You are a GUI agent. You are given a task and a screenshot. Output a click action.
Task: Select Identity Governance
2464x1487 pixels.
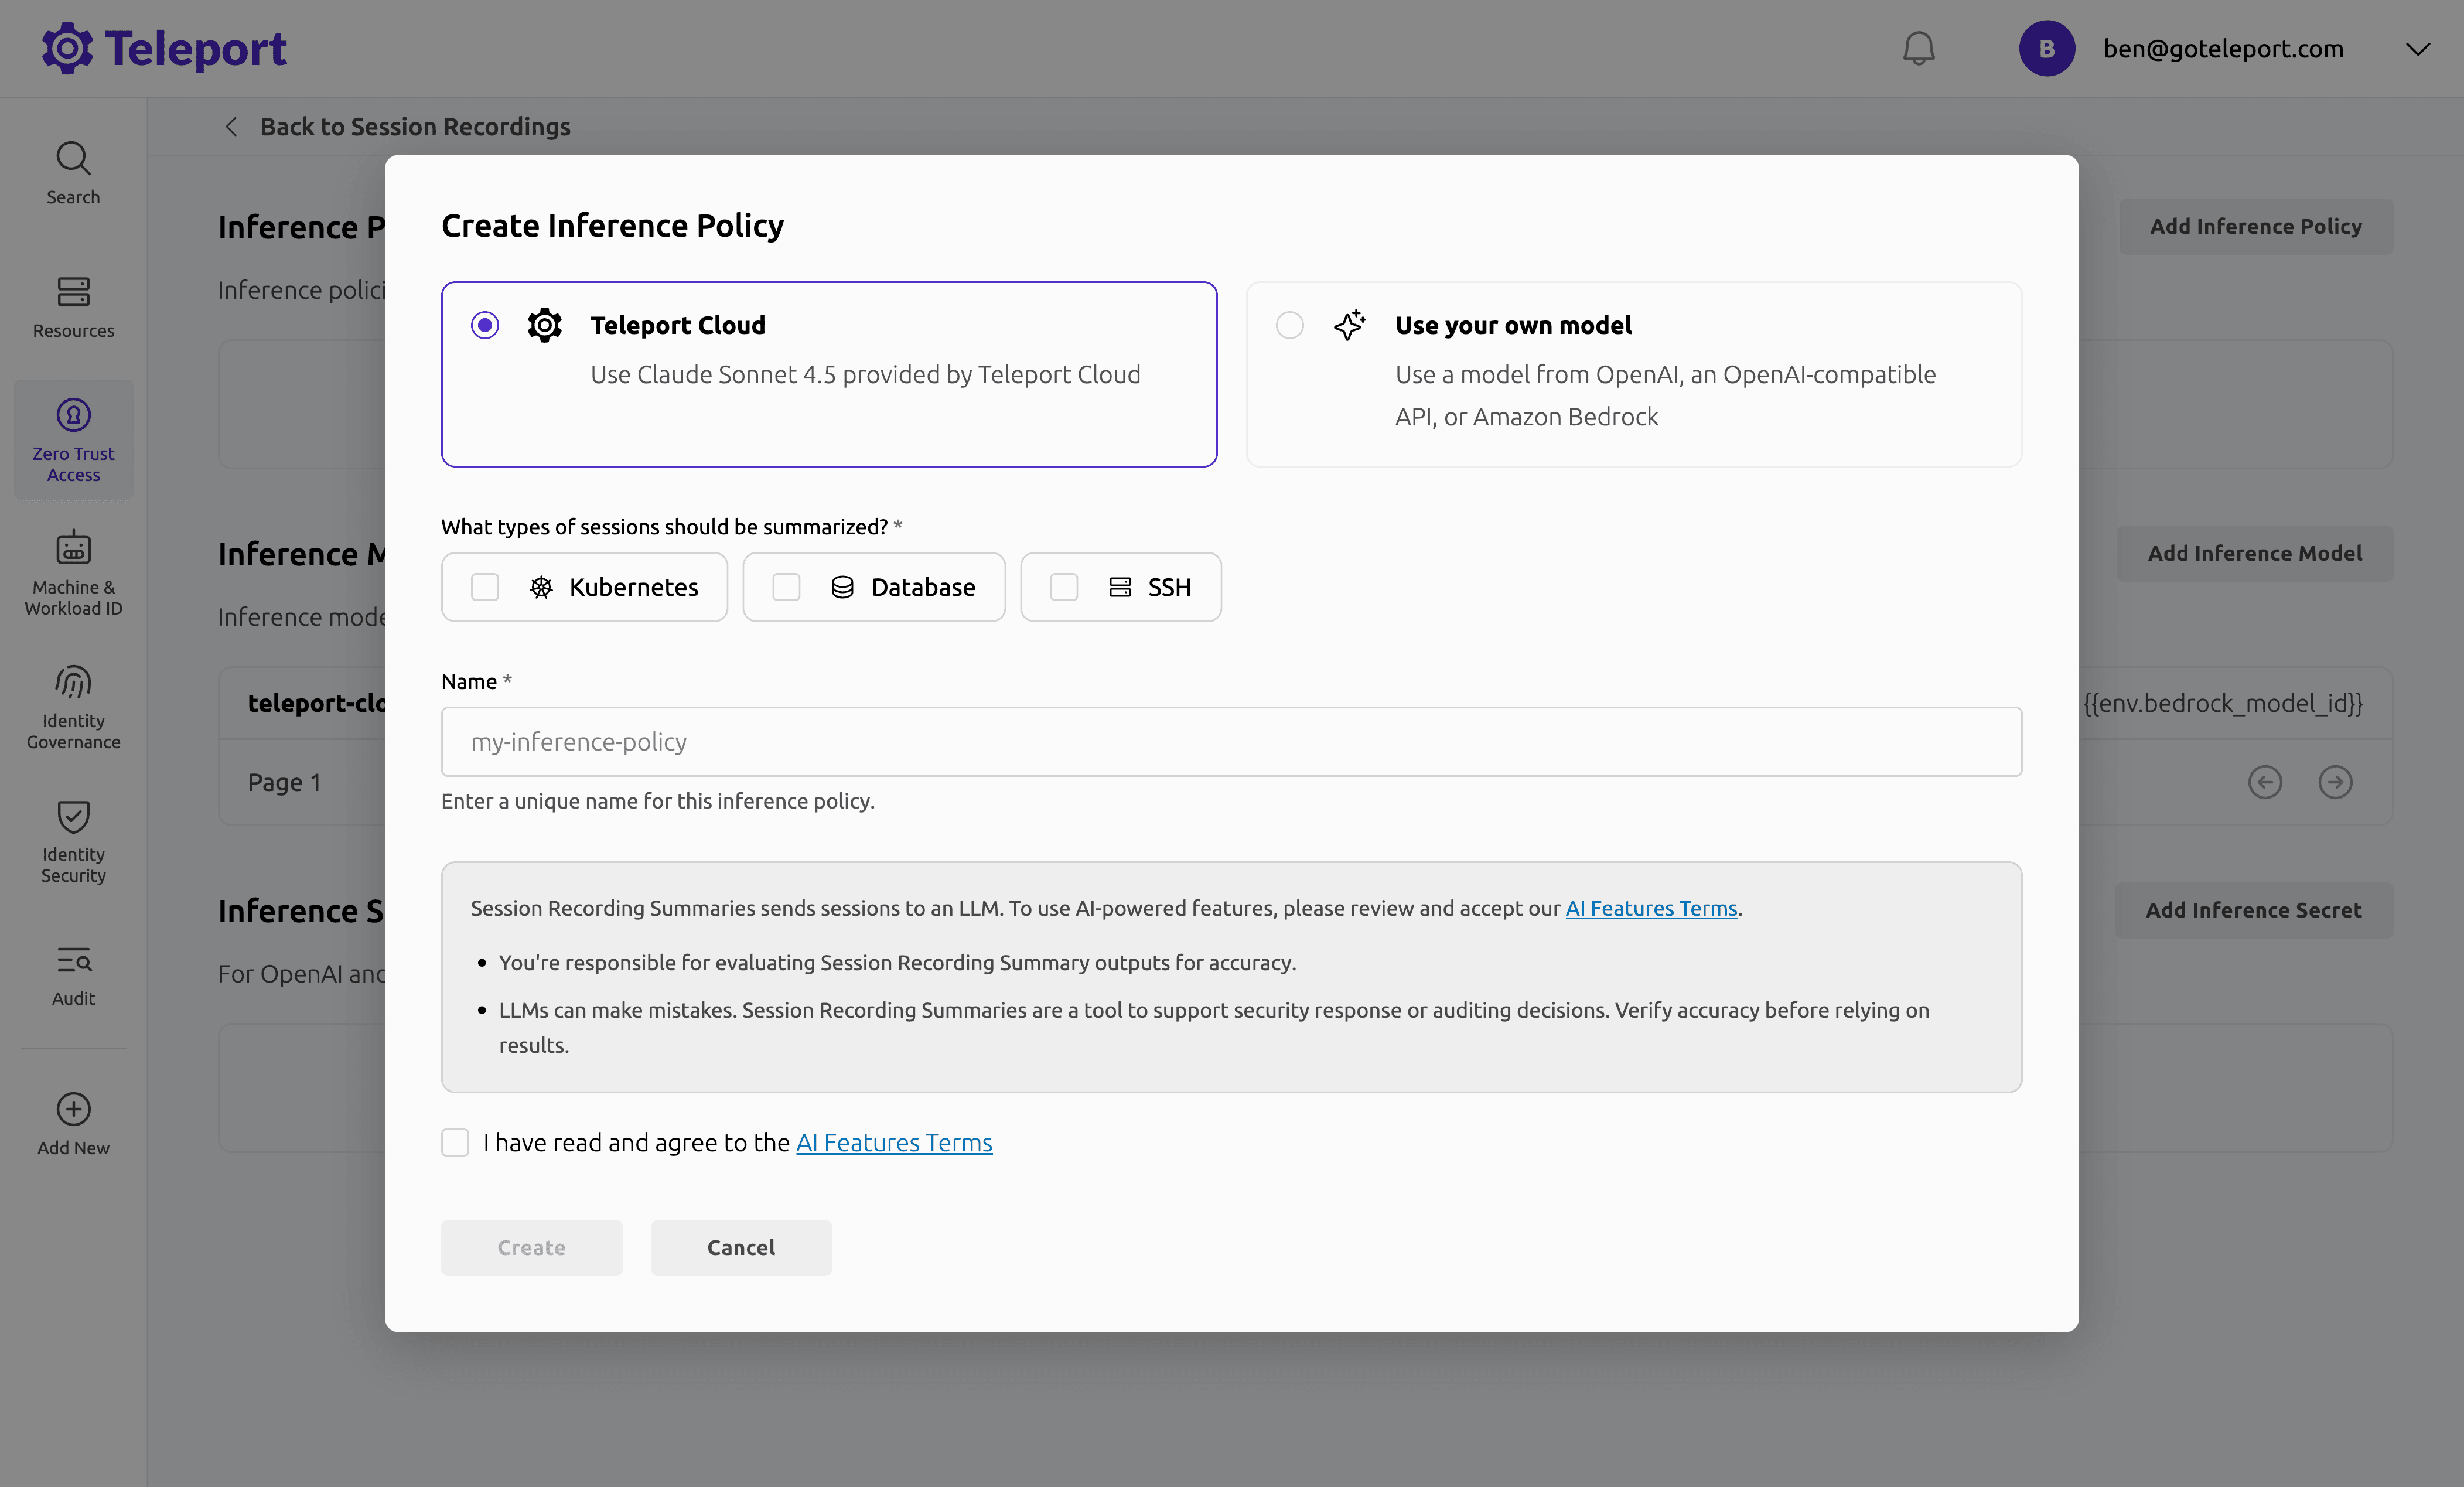click(x=72, y=705)
